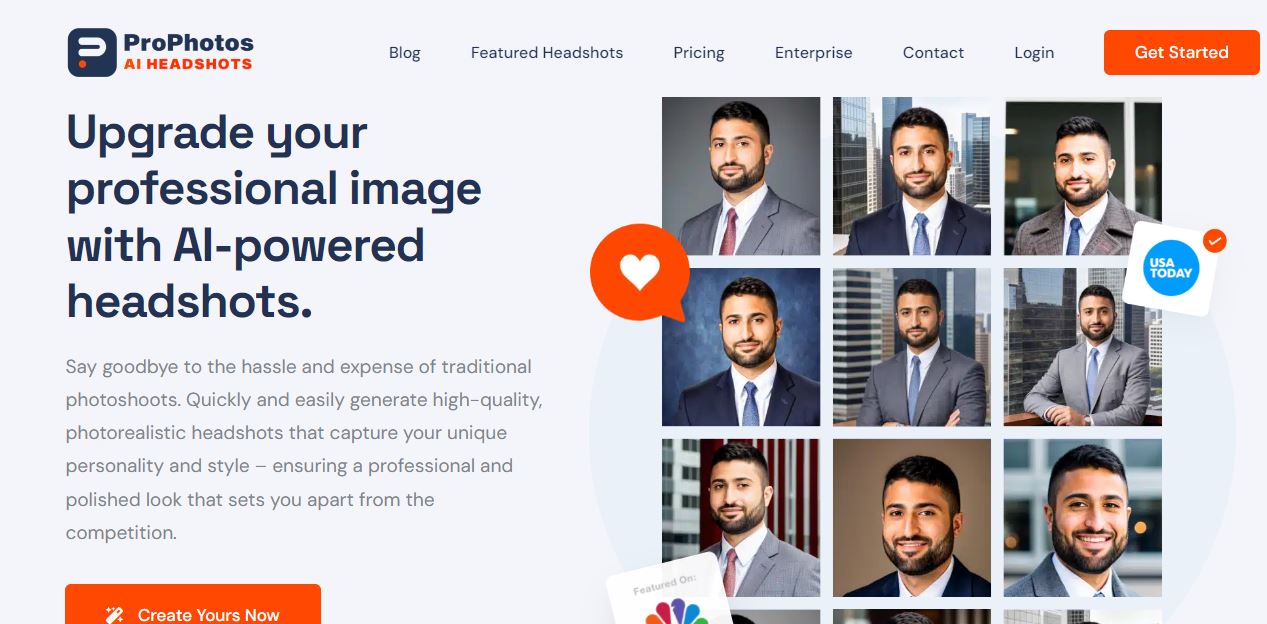Screen dimensions: 1267x624
Task: Click the orange heart speech bubble icon
Action: [x=639, y=272]
